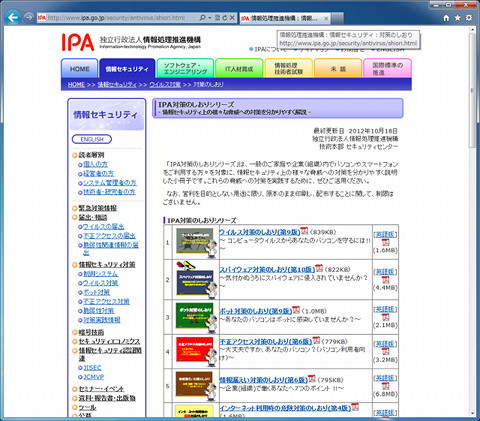Click PDF icon beside ボット対策のしおり
Screen dimensions: 480x421
click(x=296, y=310)
